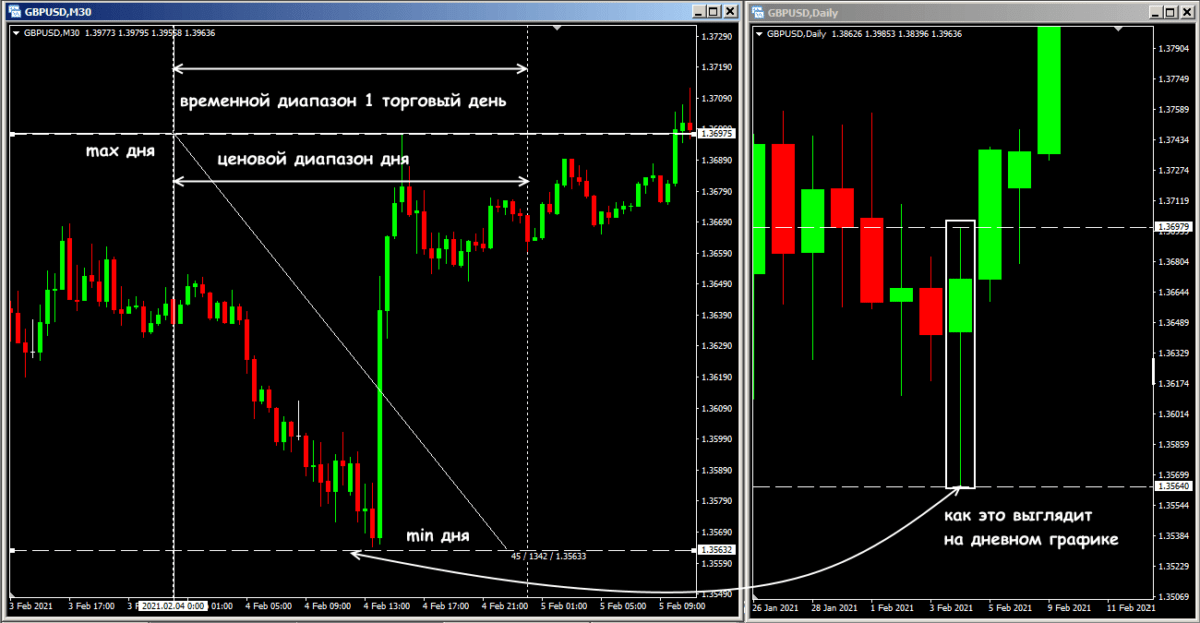1200x623 pixels.
Task: Expand the GBPUSD,M30 symbol info arrow
Action: pos(15,33)
